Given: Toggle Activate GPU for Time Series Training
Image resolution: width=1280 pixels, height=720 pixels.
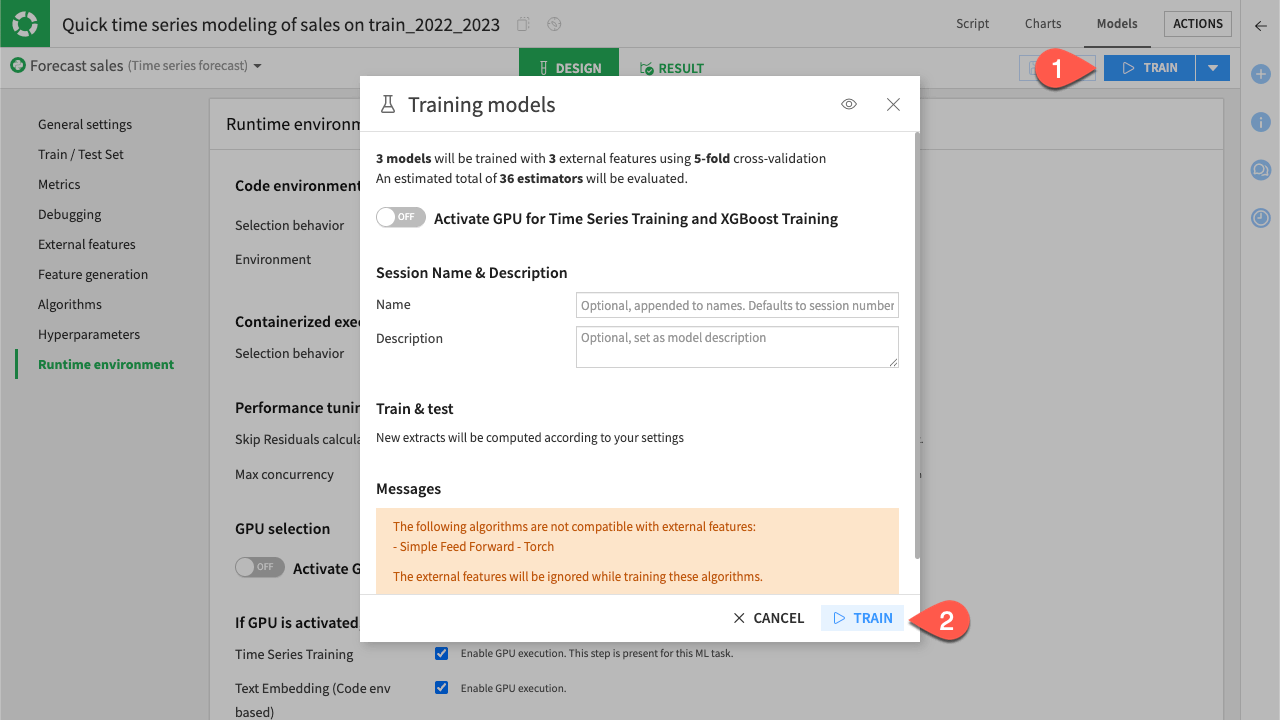Looking at the screenshot, I should tap(400, 217).
